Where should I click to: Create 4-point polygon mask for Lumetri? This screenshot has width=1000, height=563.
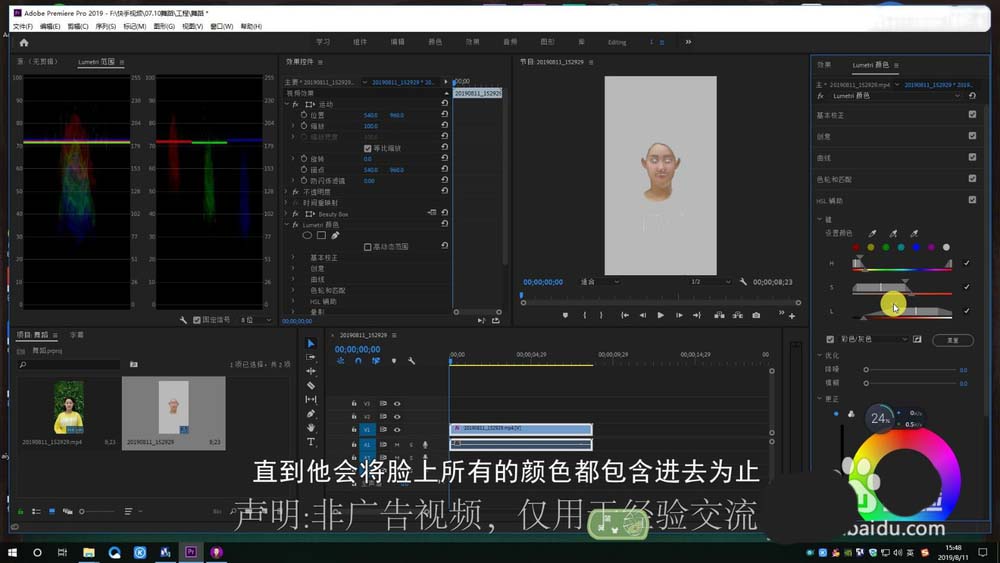[321, 235]
